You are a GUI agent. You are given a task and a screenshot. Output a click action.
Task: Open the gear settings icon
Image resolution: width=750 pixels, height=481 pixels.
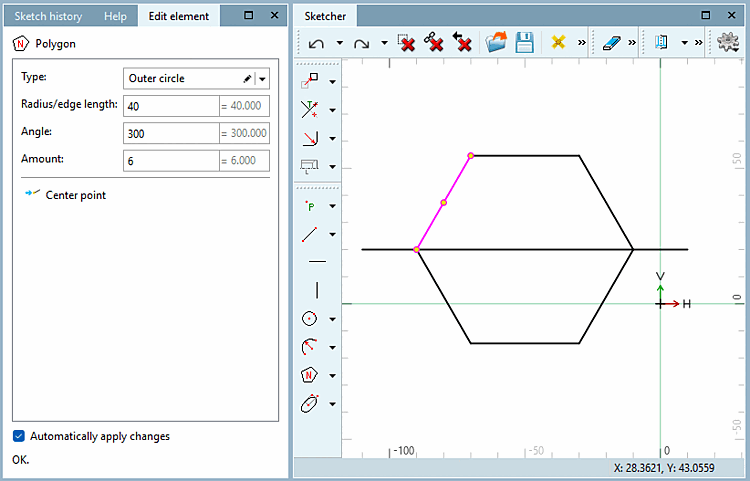pos(728,42)
